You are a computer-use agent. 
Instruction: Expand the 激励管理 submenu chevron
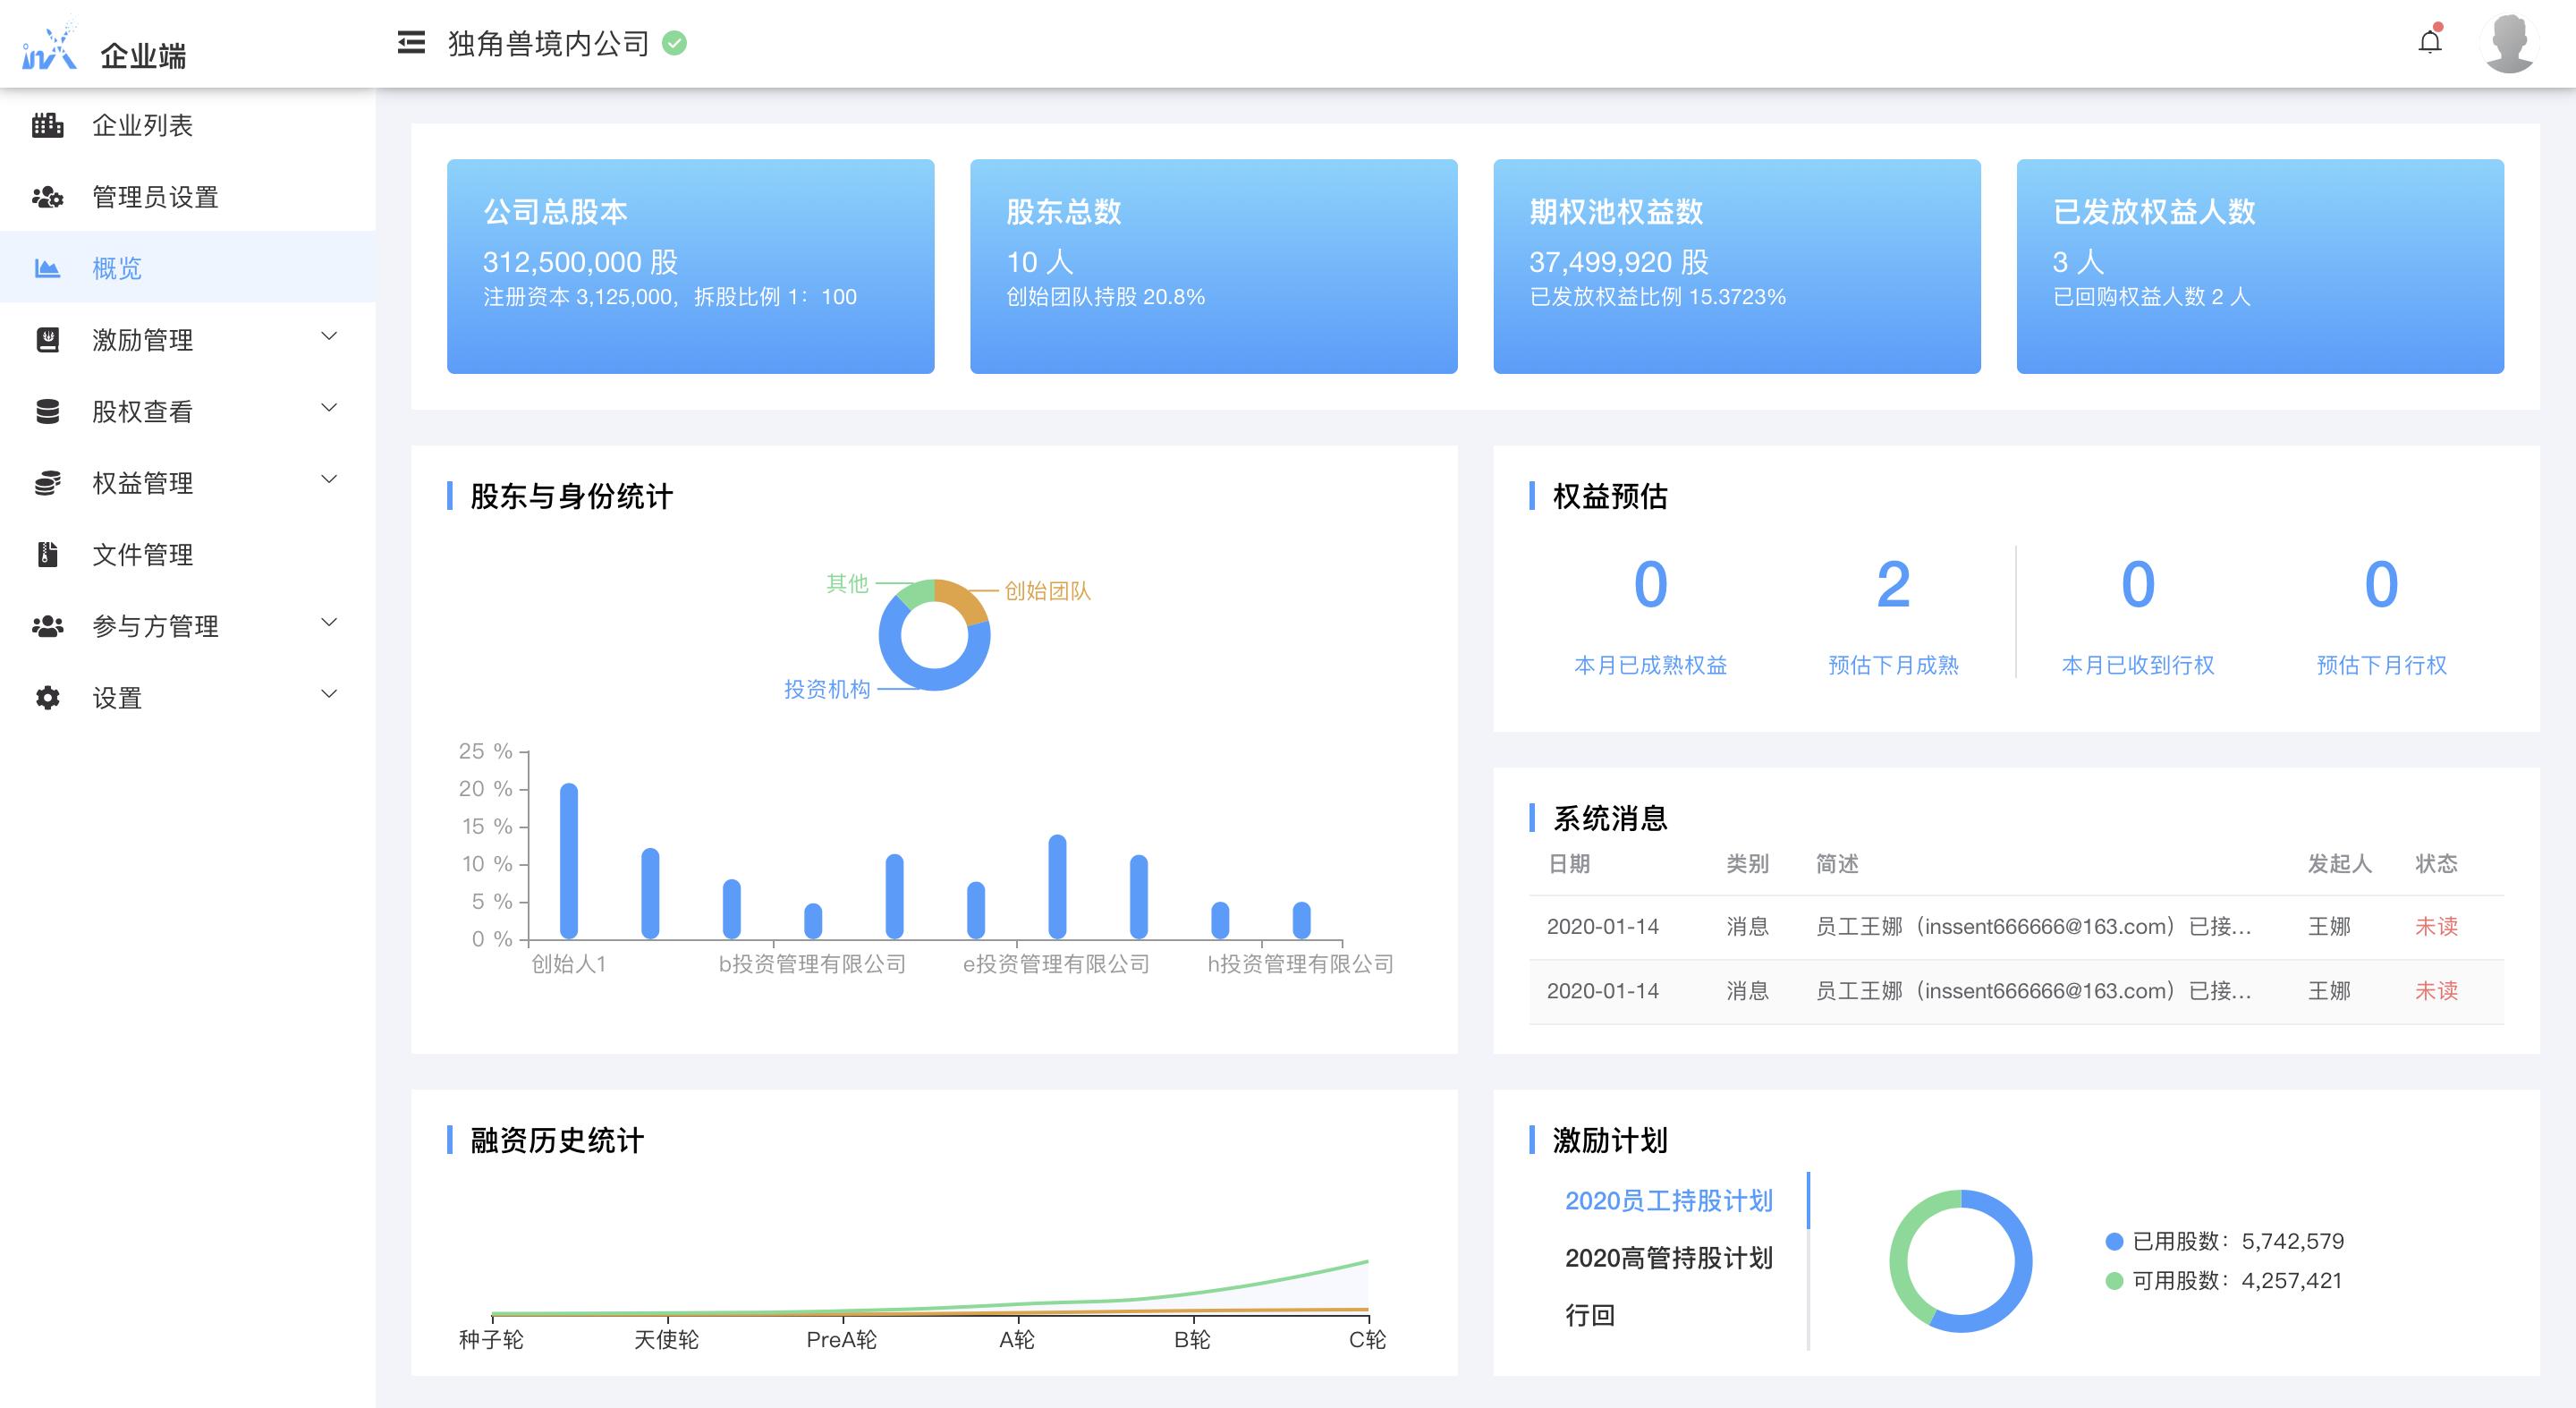329,336
